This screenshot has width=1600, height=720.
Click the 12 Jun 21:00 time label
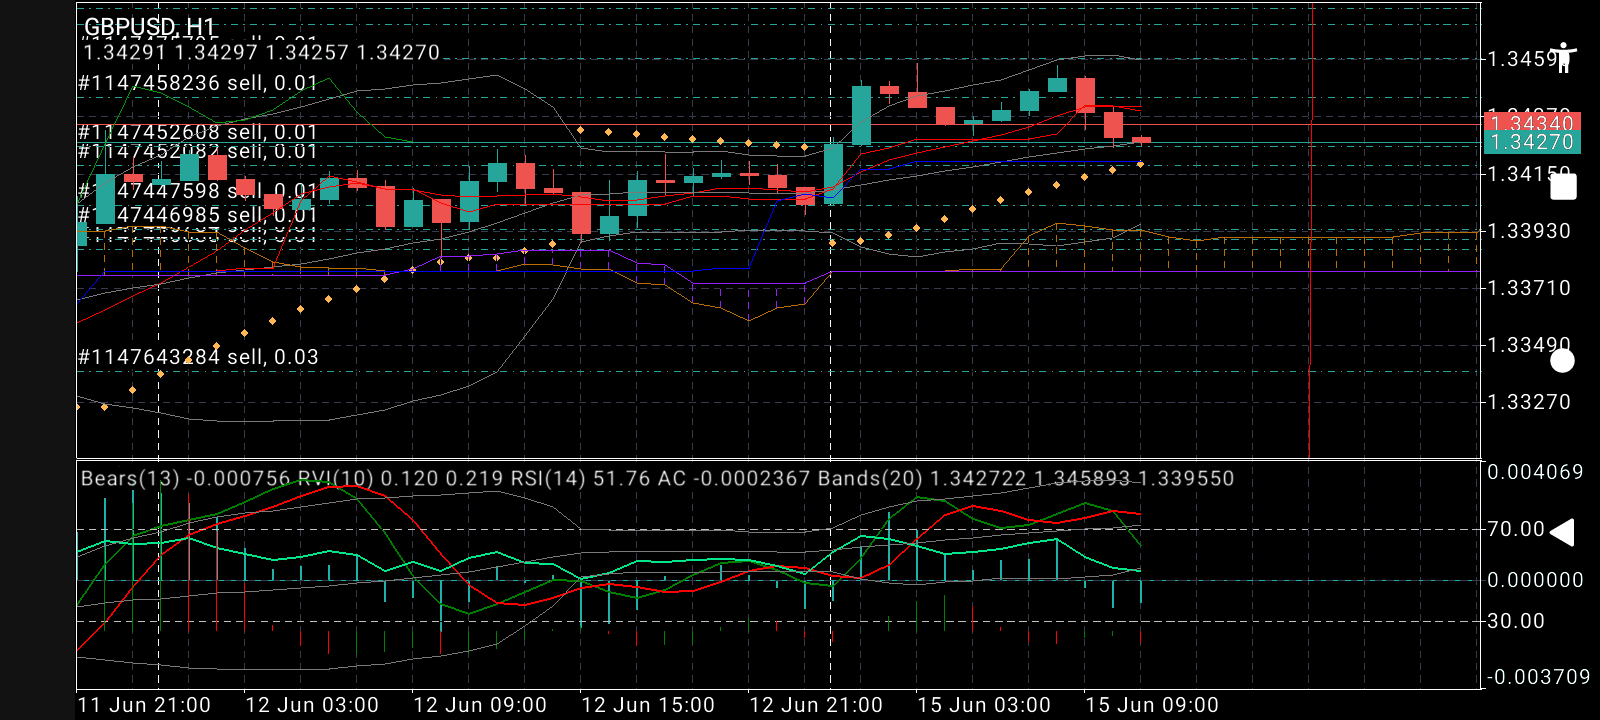pos(816,705)
